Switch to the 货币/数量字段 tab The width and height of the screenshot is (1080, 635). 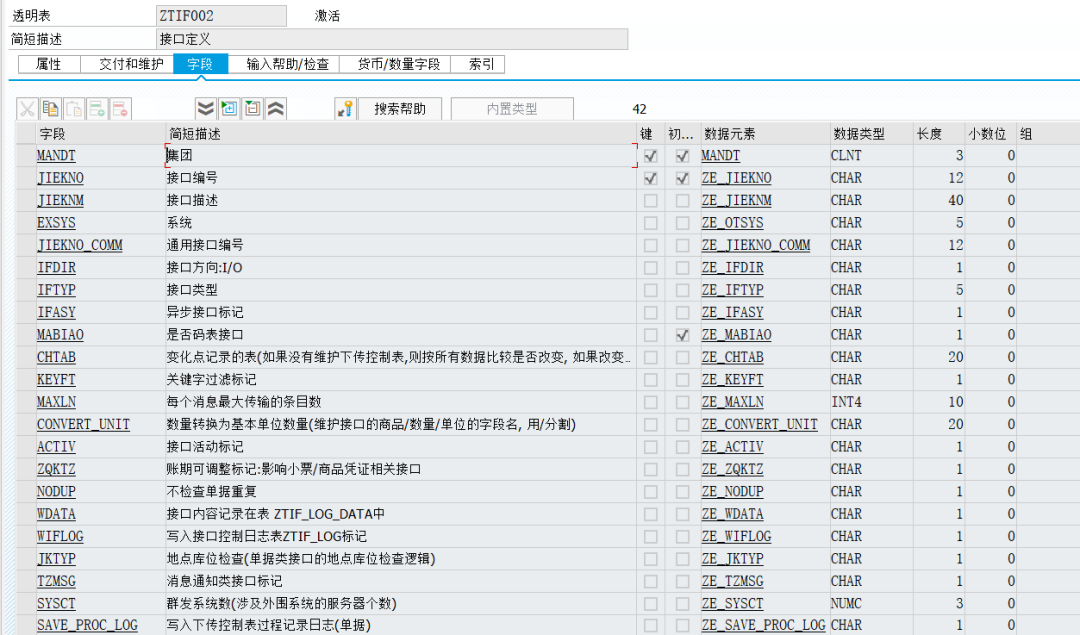click(x=399, y=64)
